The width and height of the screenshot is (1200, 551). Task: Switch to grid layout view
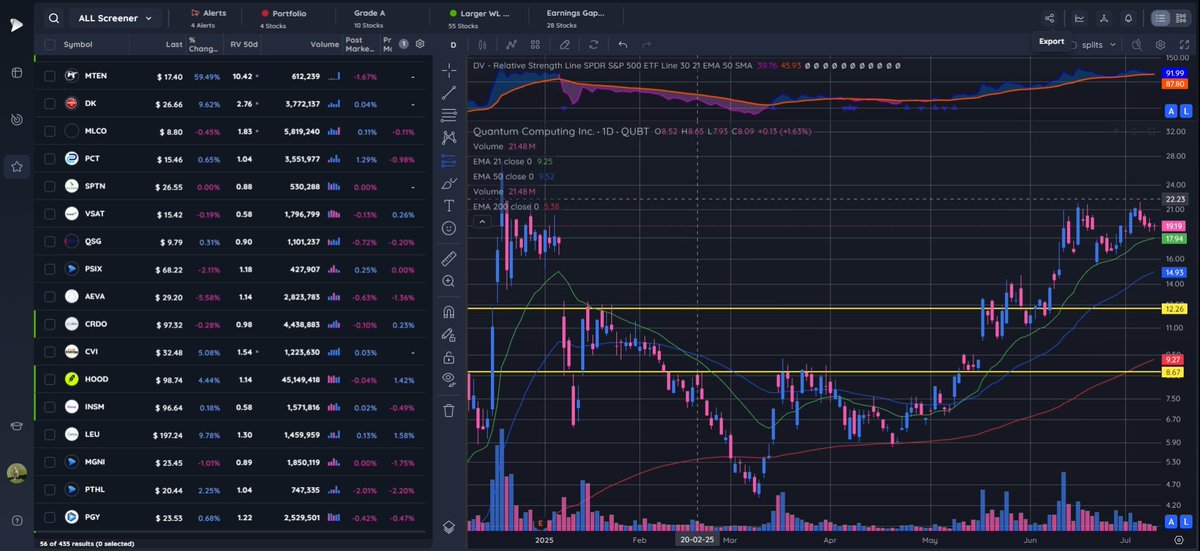pyautogui.click(x=1183, y=18)
